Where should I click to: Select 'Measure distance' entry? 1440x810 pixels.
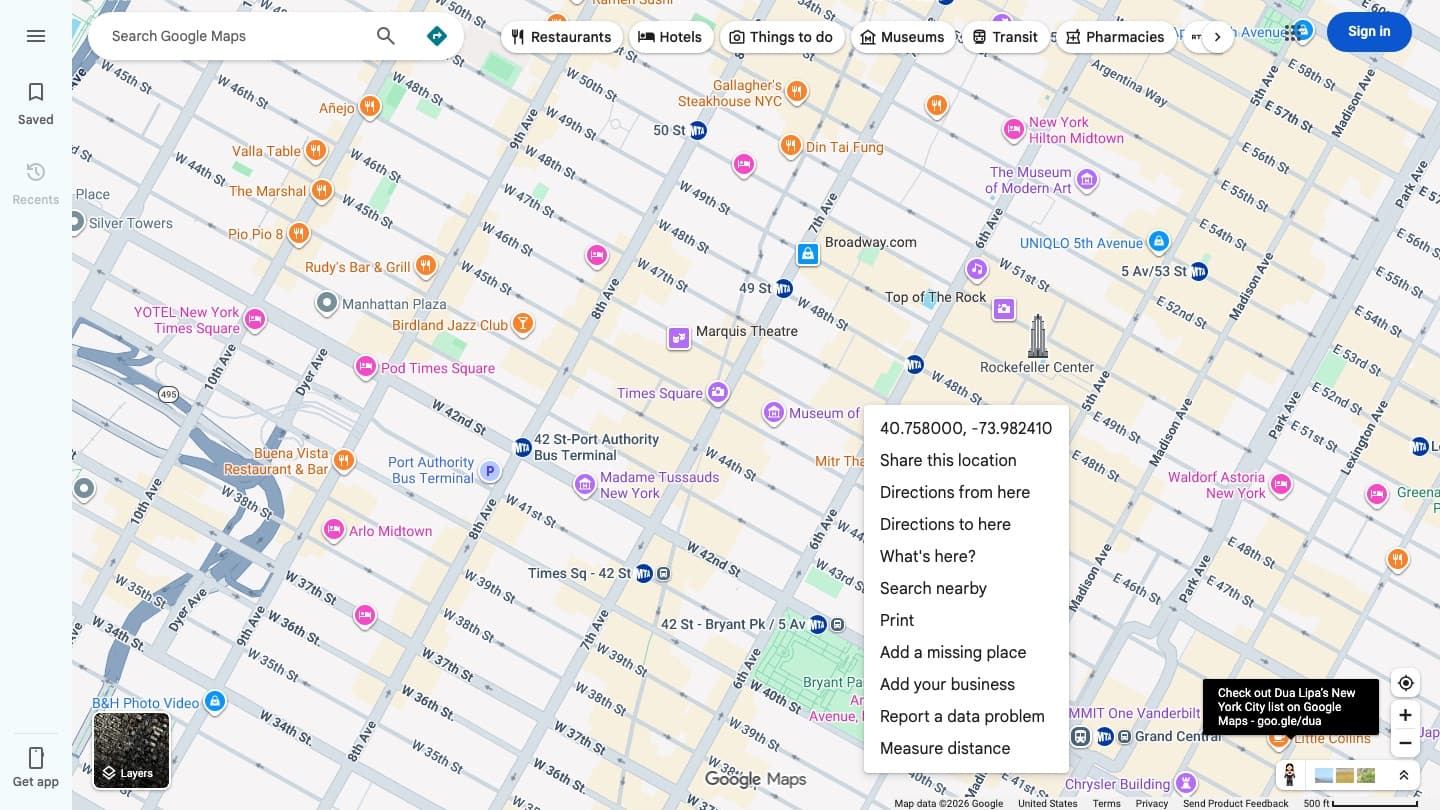(x=966, y=748)
